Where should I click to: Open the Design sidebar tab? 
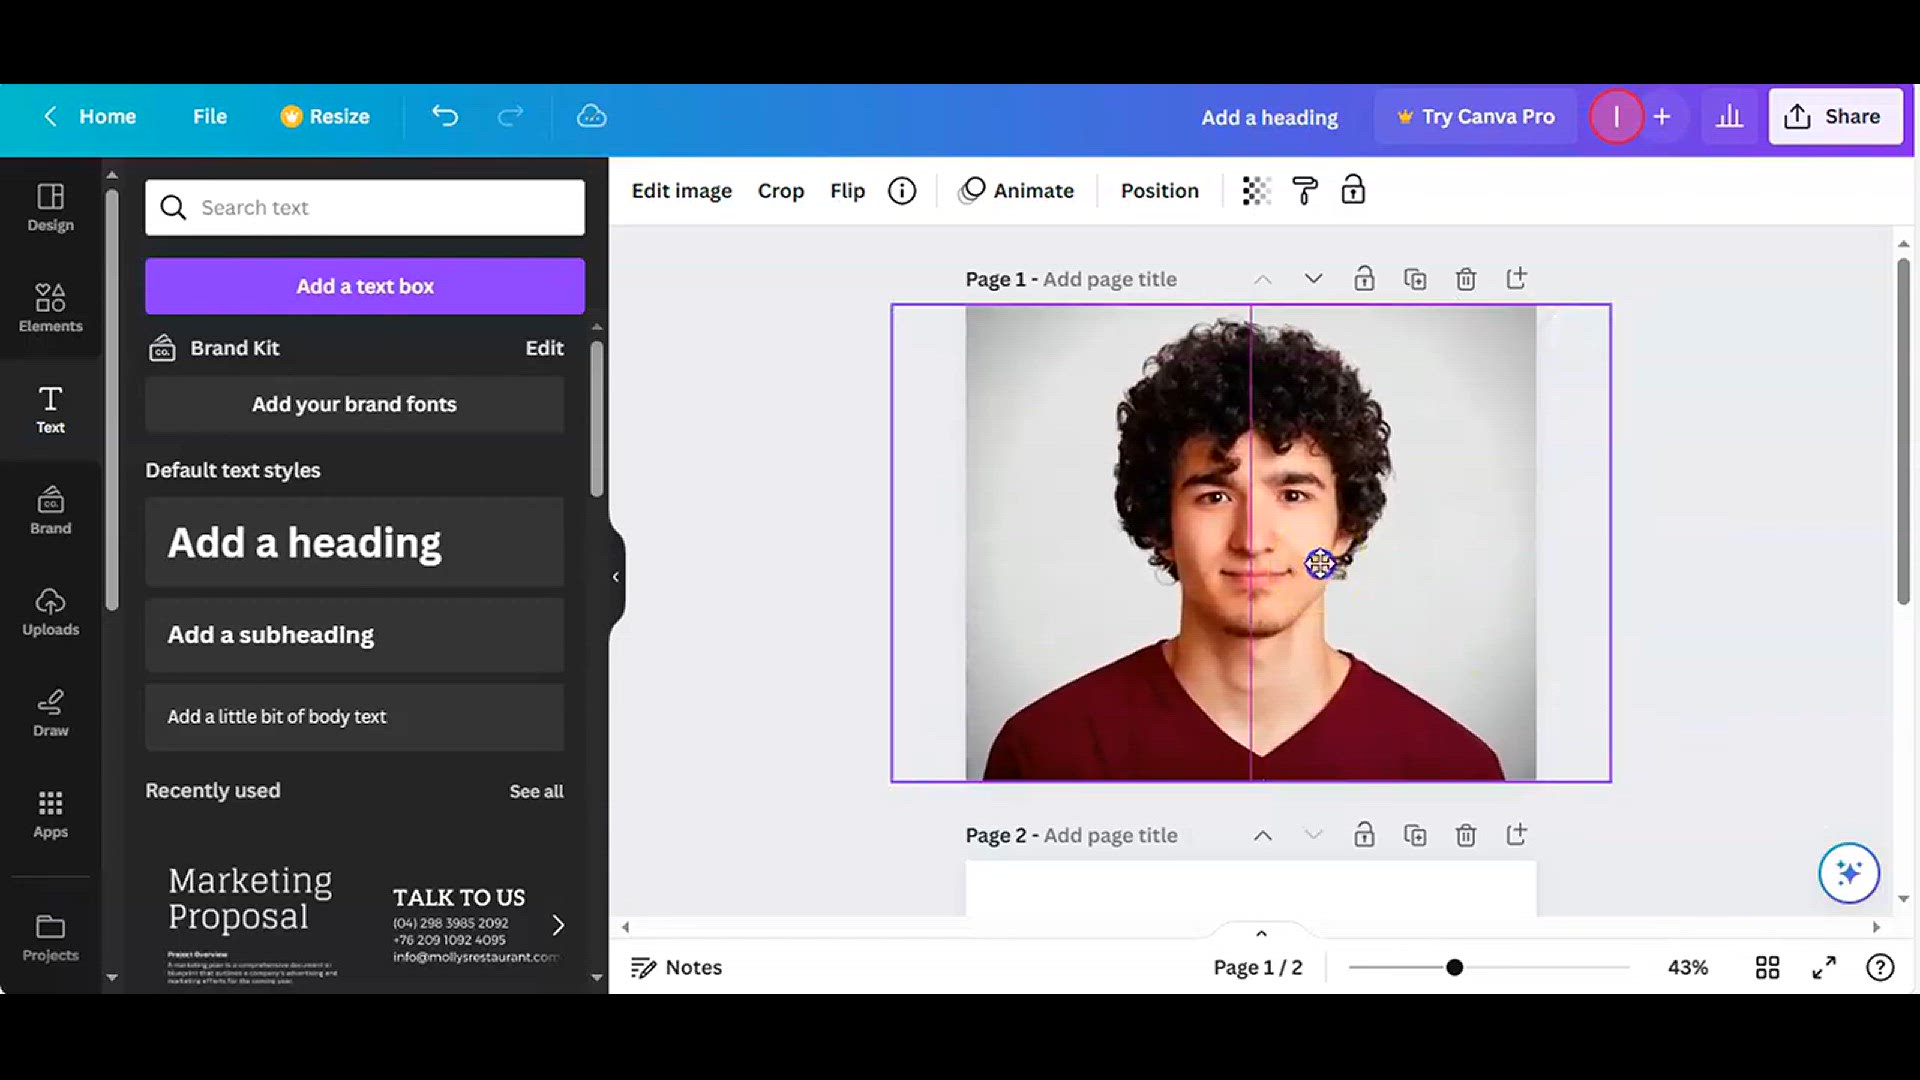(50, 207)
